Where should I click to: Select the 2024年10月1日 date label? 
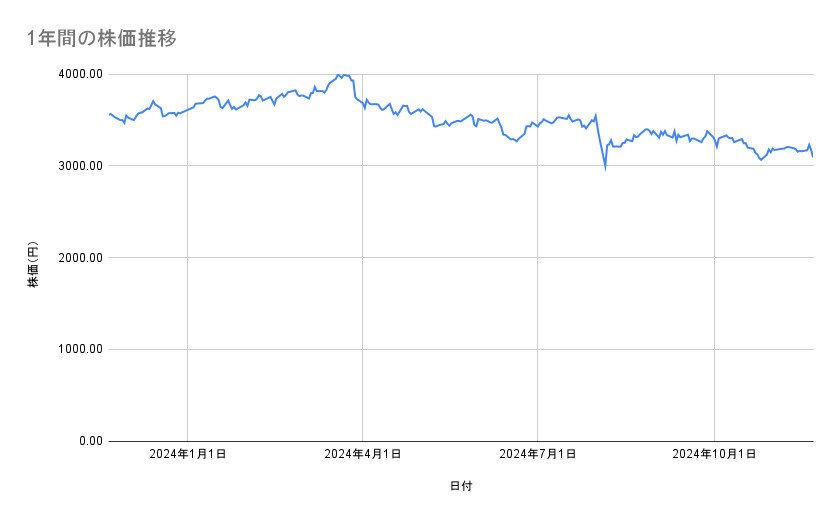(x=714, y=454)
